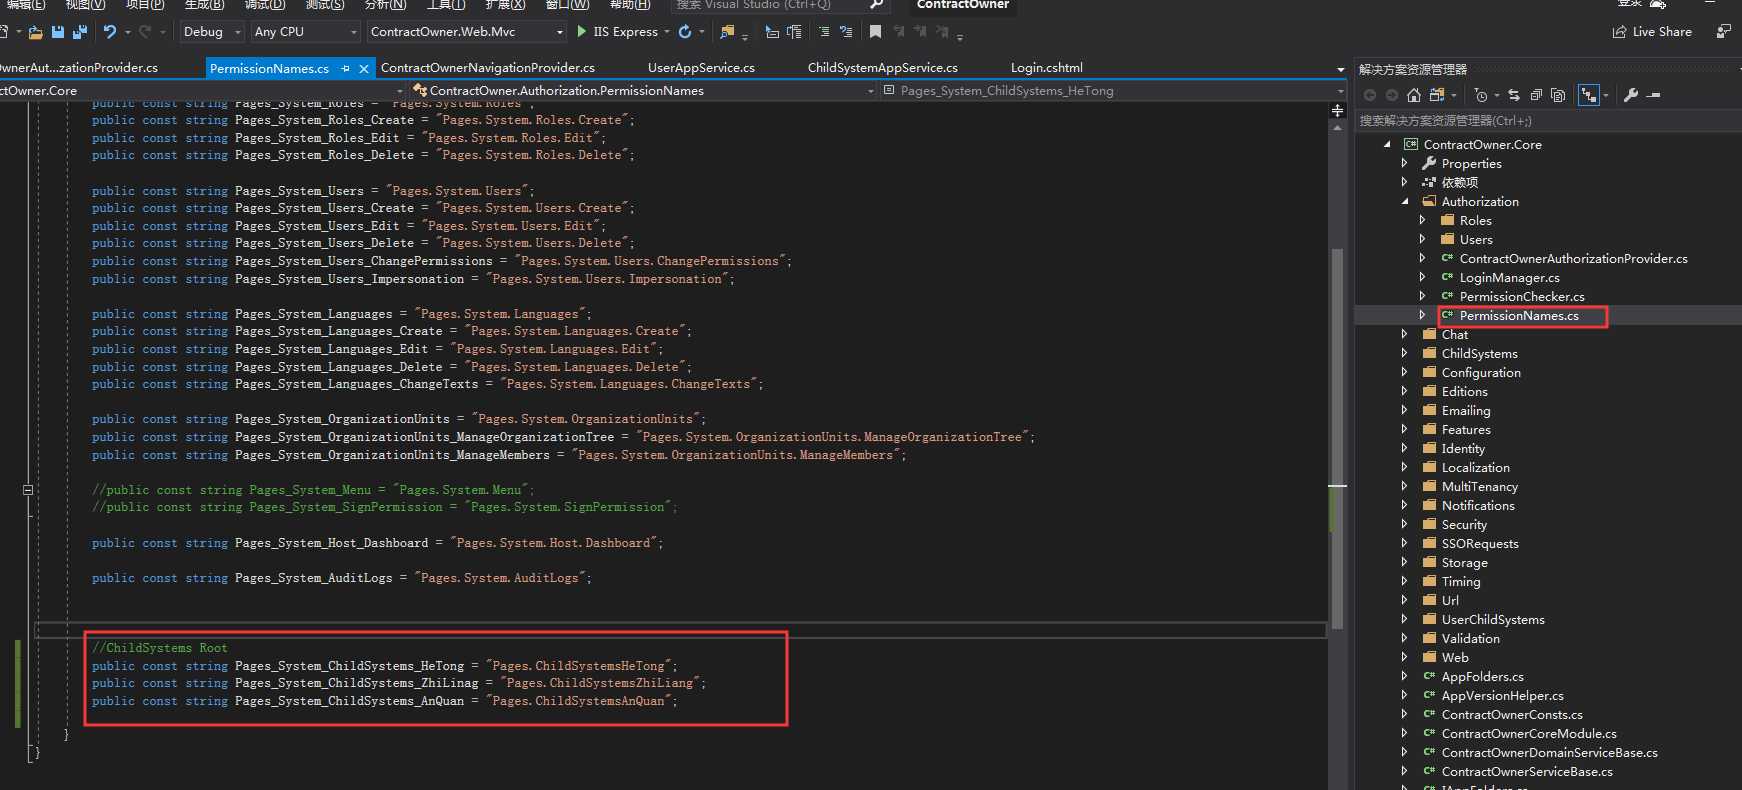Click the Live Share button label
Viewport: 1742px width, 790px height.
coord(1662,32)
